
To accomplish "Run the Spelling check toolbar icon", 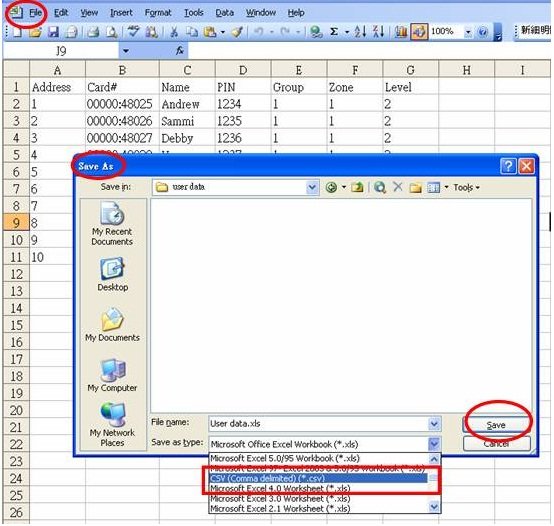I will click(134, 32).
